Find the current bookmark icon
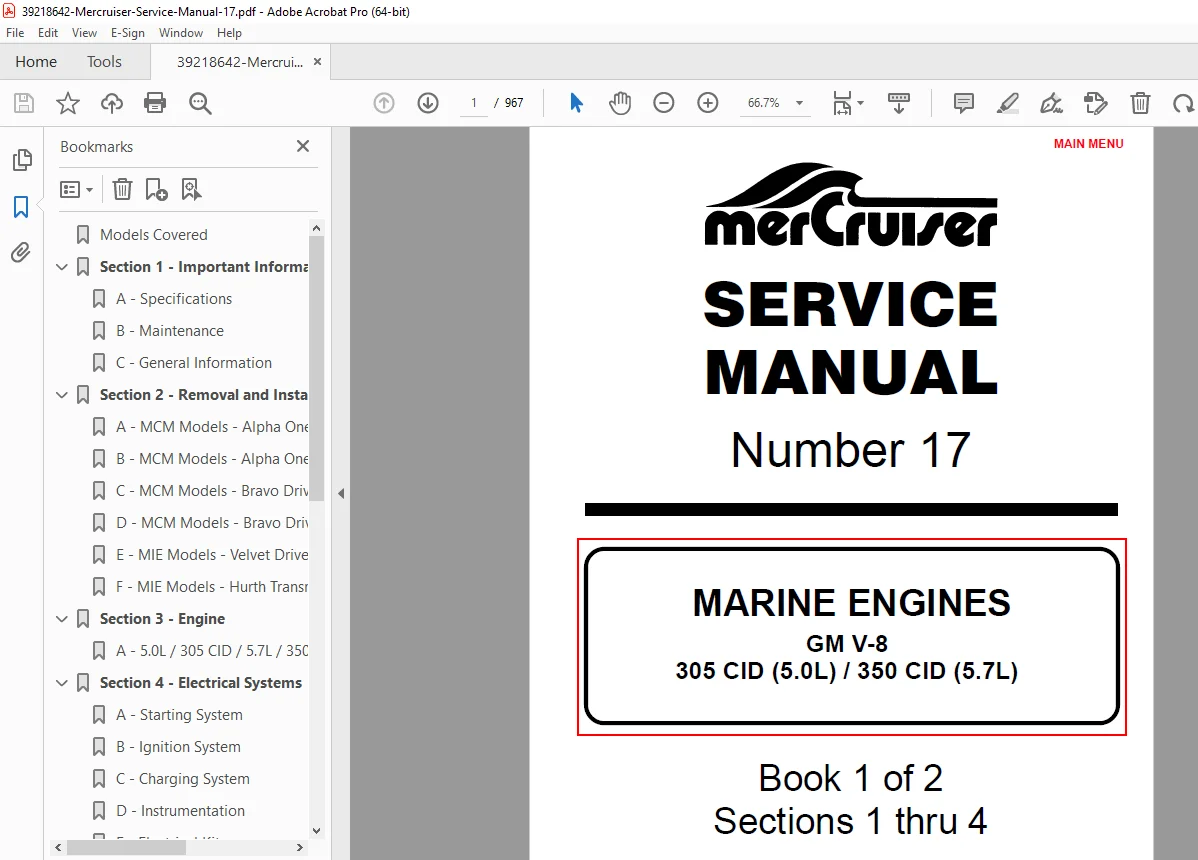The height and width of the screenshot is (860, 1198). (x=191, y=189)
